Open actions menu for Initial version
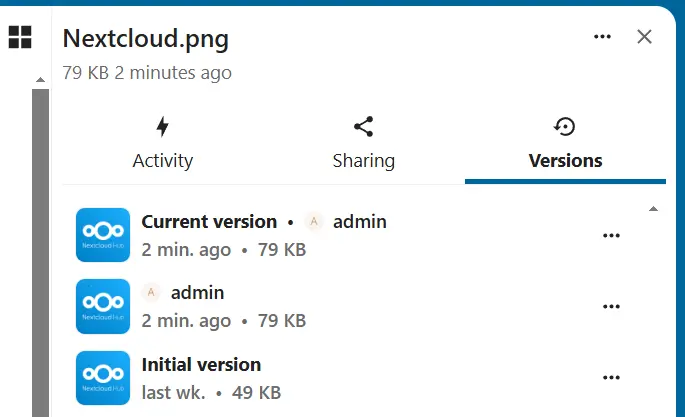 (x=611, y=378)
